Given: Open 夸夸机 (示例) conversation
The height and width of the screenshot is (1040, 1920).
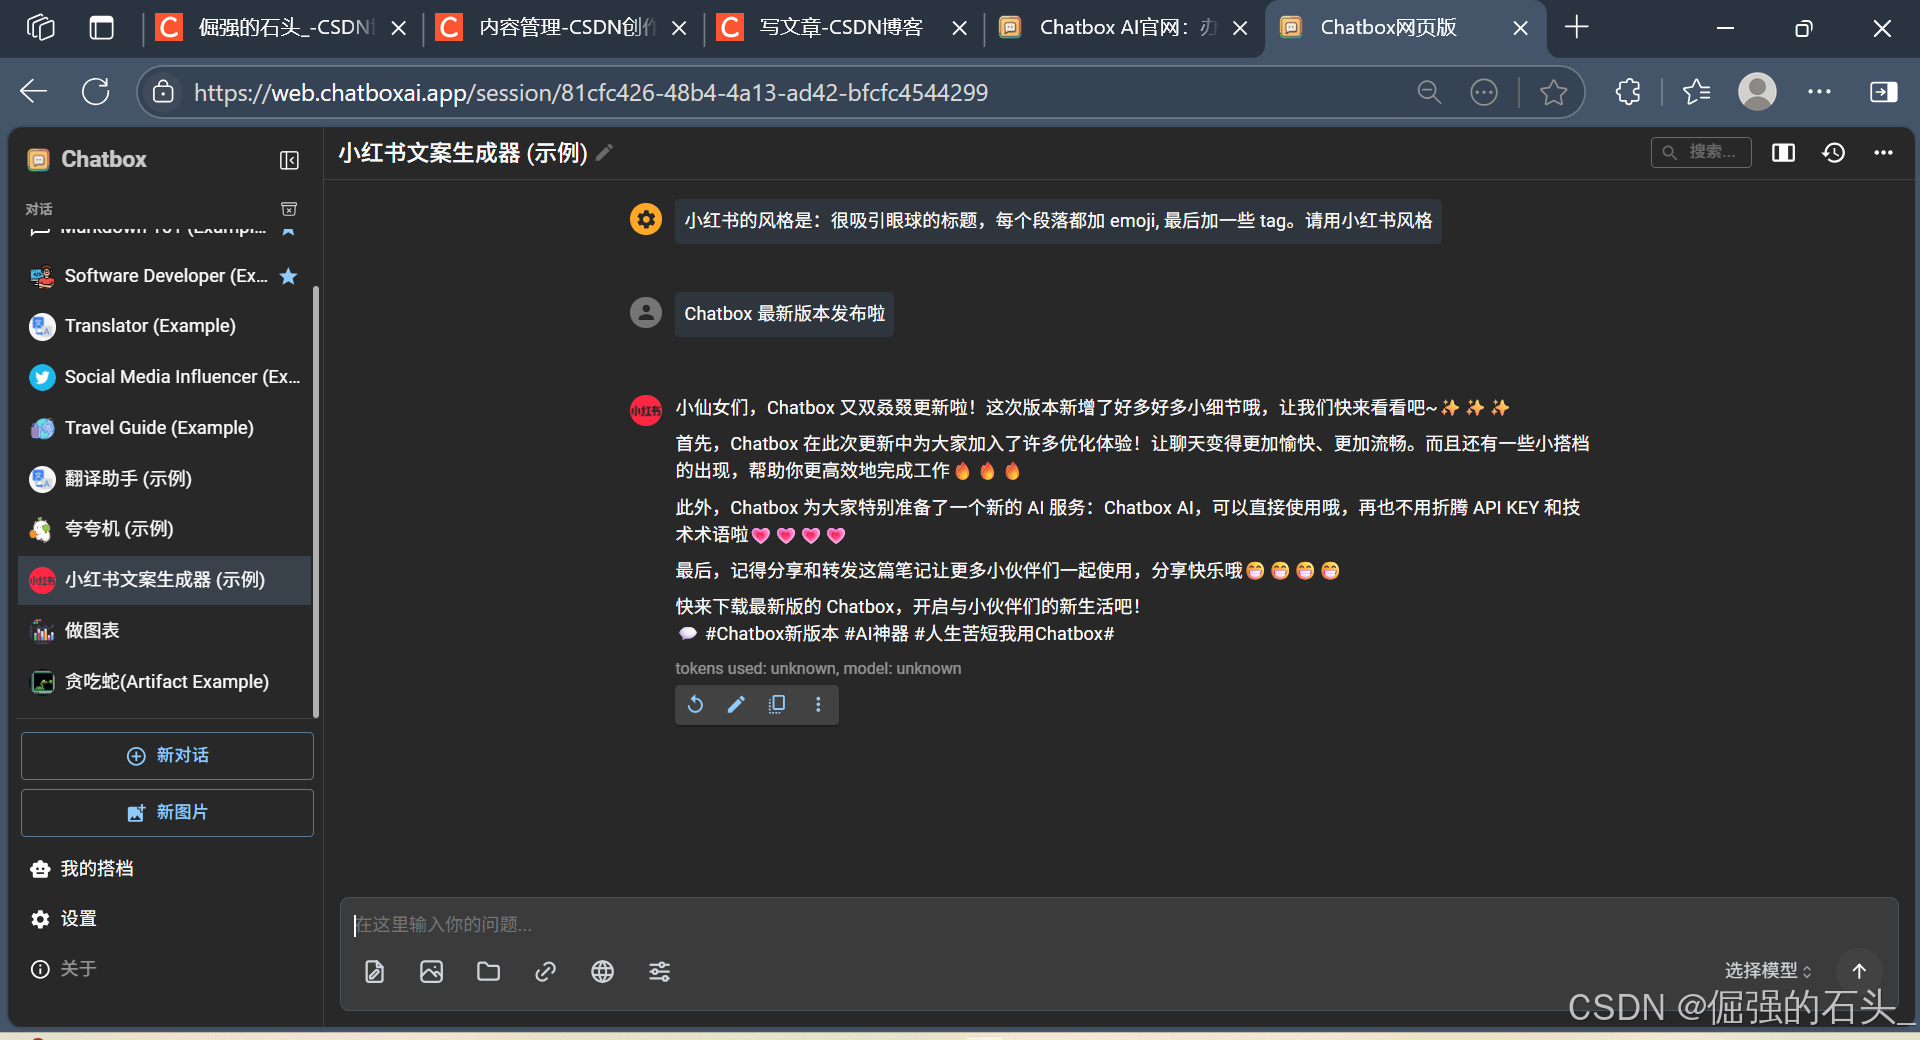Looking at the screenshot, I should [165, 529].
